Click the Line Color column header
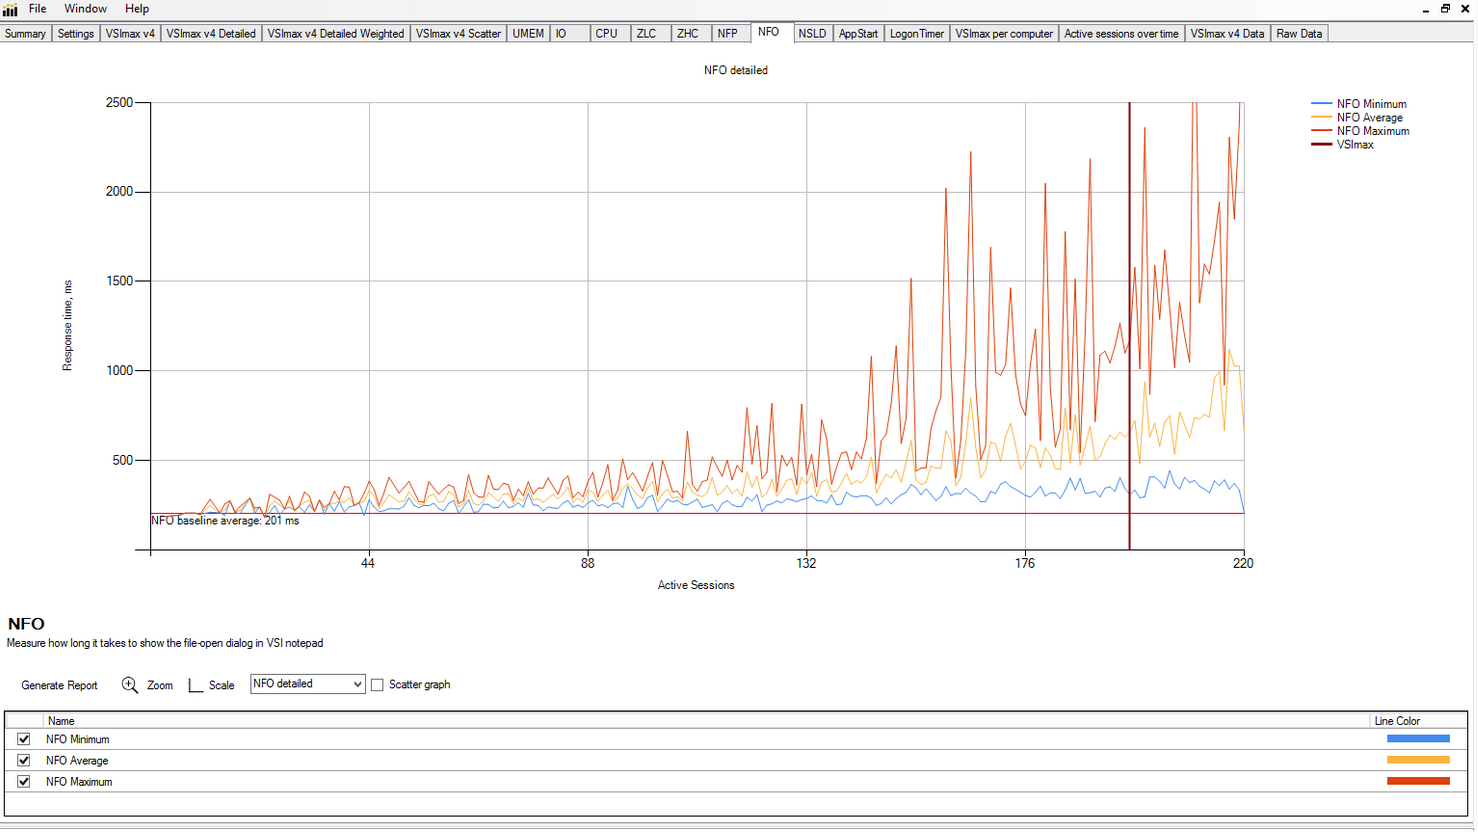This screenshot has width=1478, height=832. click(x=1397, y=721)
